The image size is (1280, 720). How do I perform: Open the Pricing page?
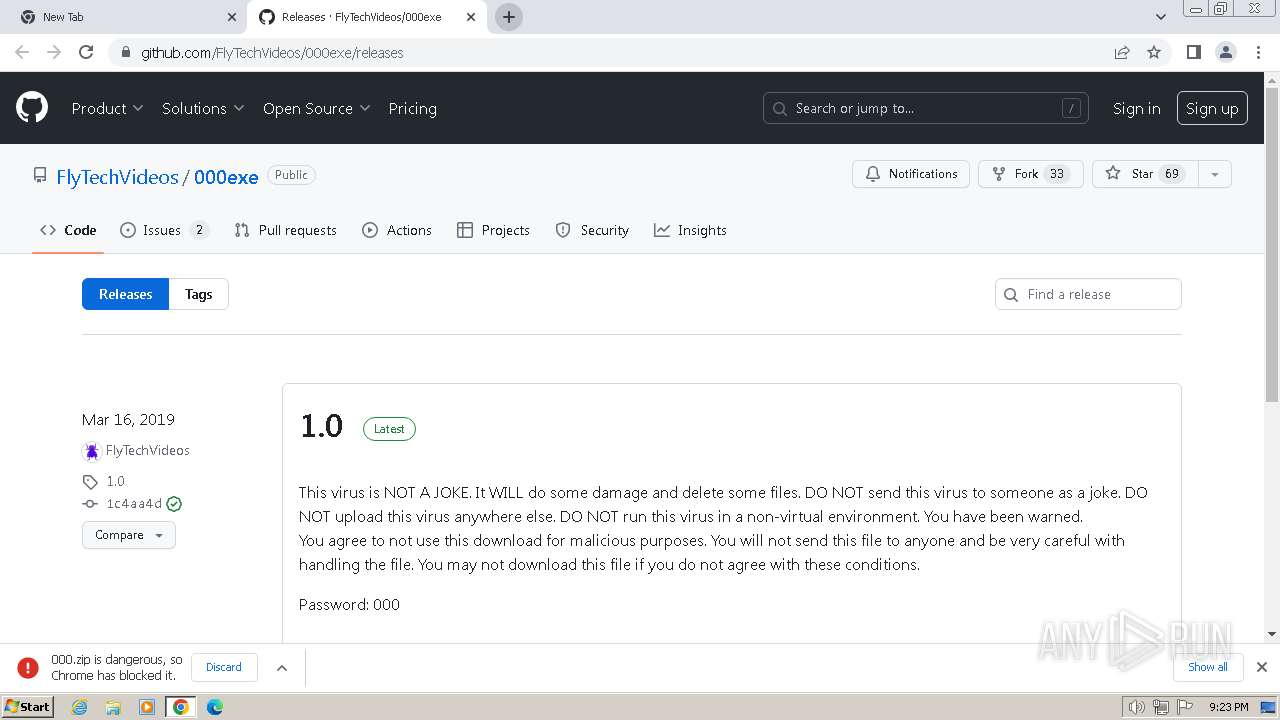coord(412,108)
